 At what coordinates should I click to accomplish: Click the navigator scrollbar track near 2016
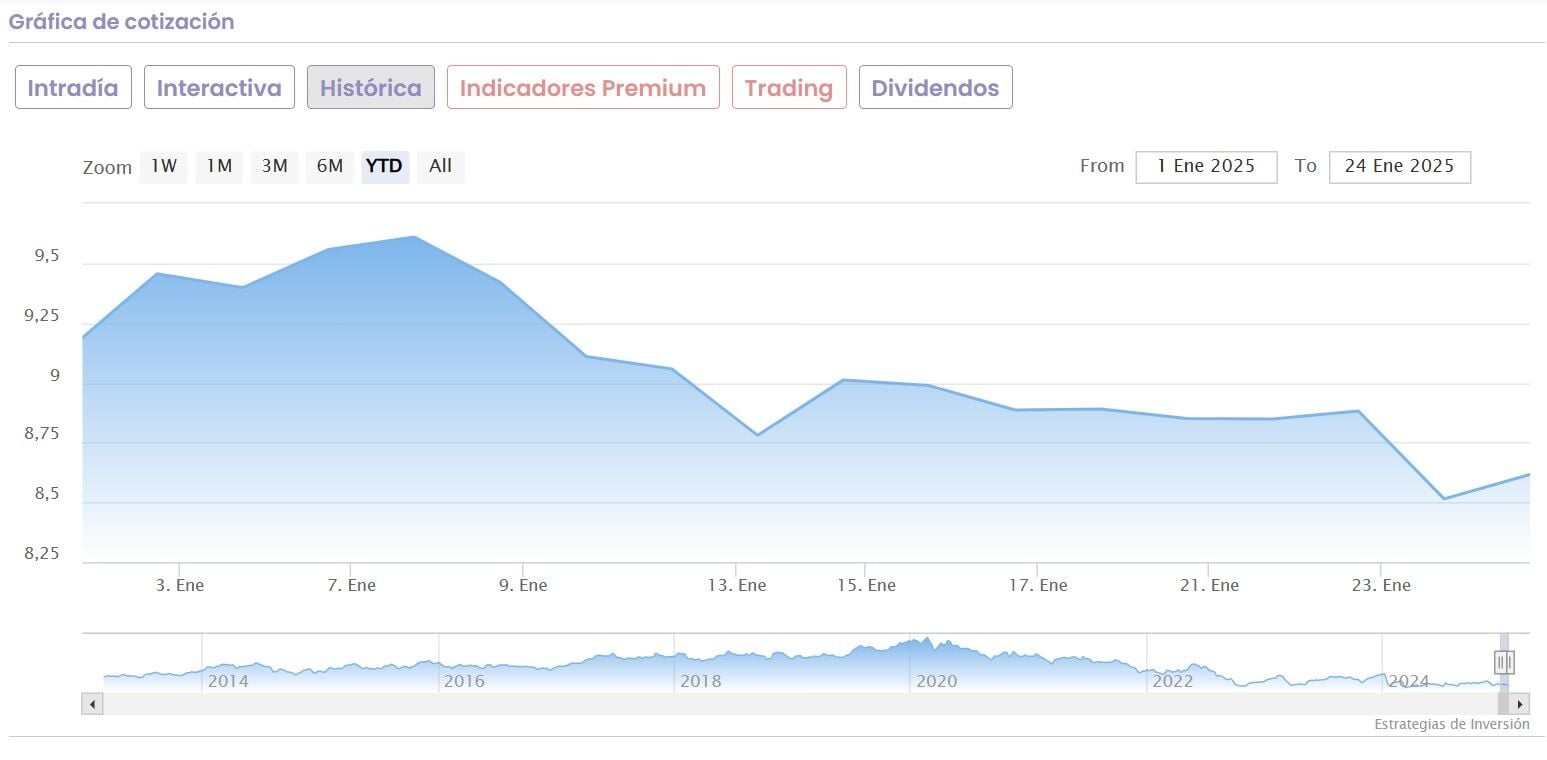click(464, 704)
